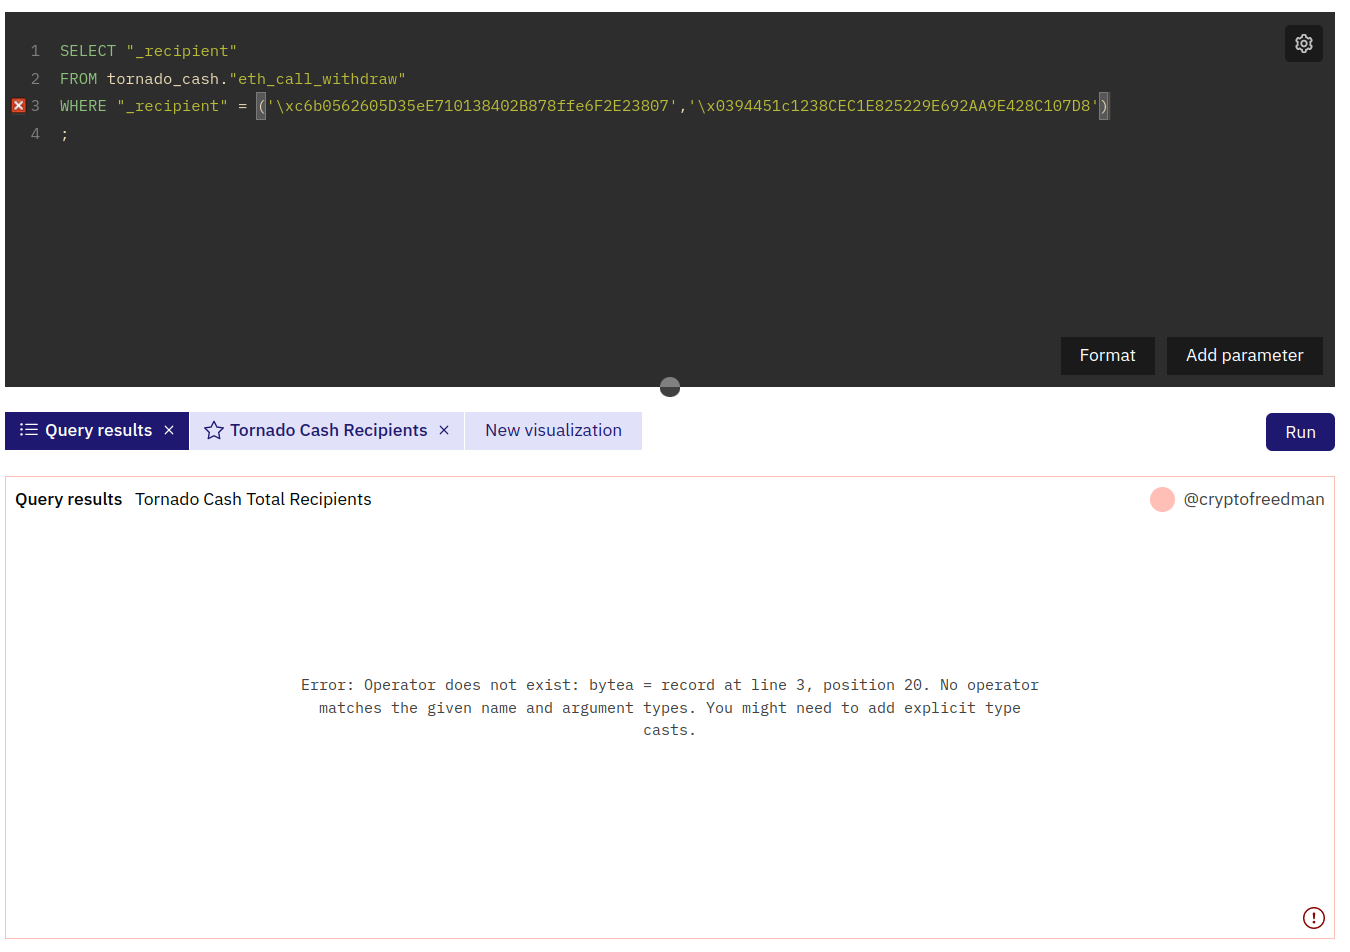The height and width of the screenshot is (952, 1350).
Task: Click the Format button
Action: 1107,356
